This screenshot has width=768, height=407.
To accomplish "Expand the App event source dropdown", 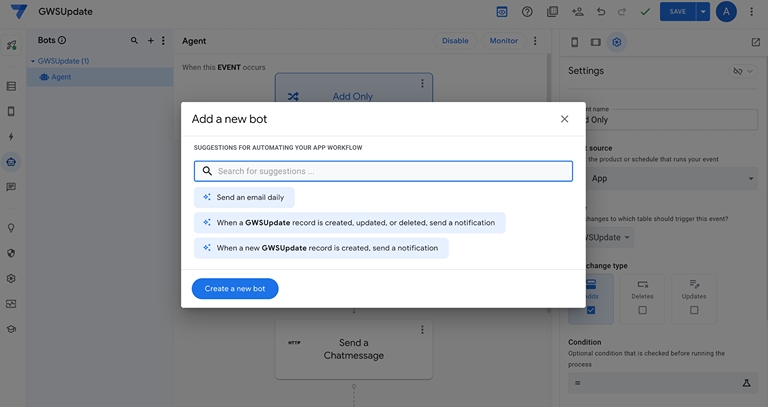I will pyautogui.click(x=750, y=179).
